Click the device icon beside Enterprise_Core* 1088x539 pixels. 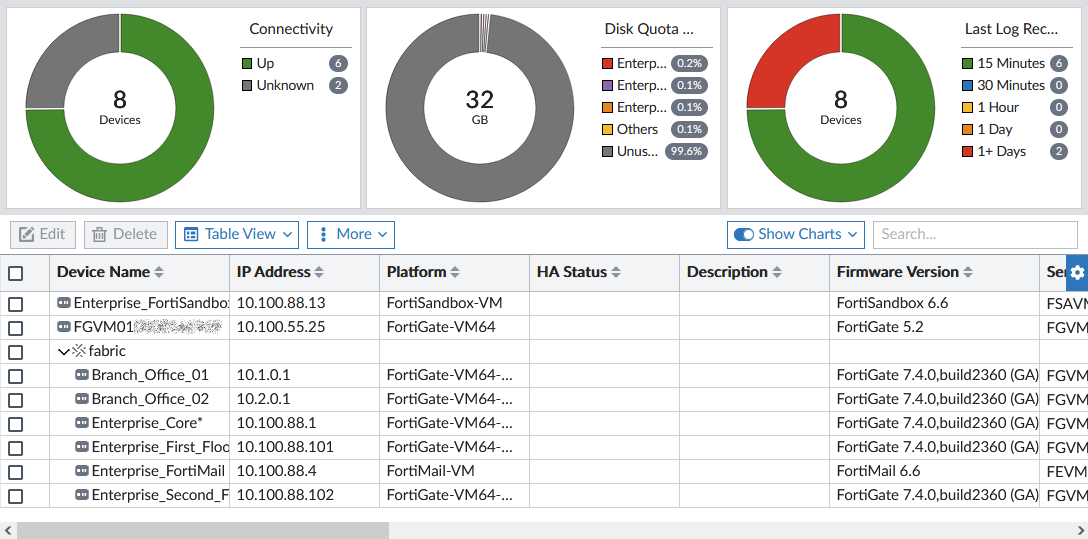pyautogui.click(x=82, y=423)
